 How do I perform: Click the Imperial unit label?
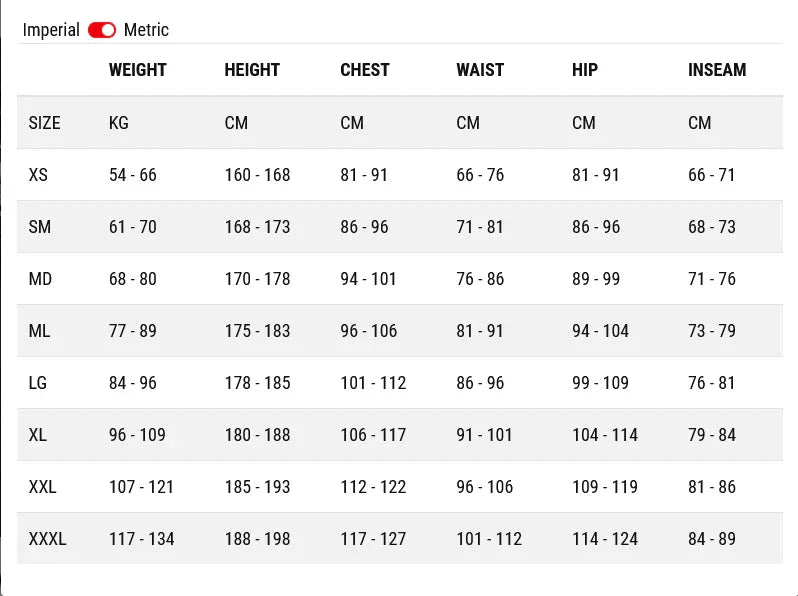coord(51,30)
